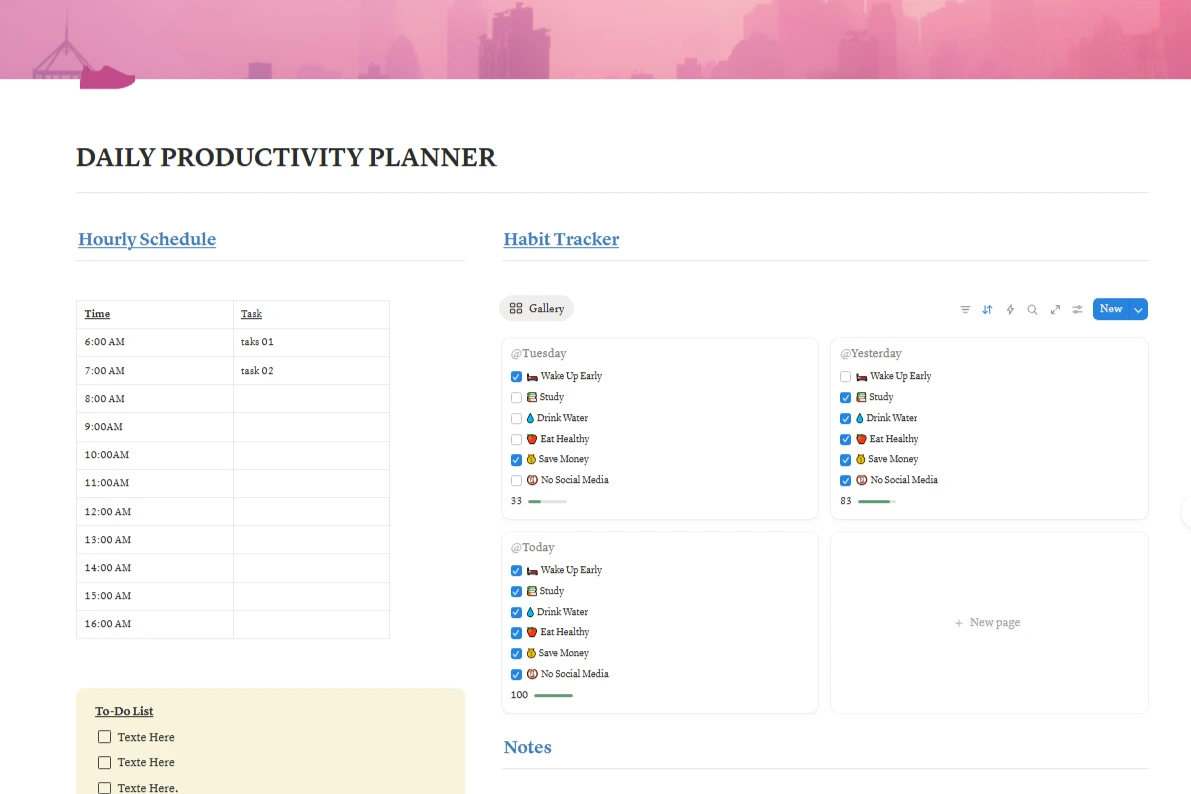Open the Habit Tracker heading link
The height and width of the screenshot is (794, 1191).
pos(561,239)
